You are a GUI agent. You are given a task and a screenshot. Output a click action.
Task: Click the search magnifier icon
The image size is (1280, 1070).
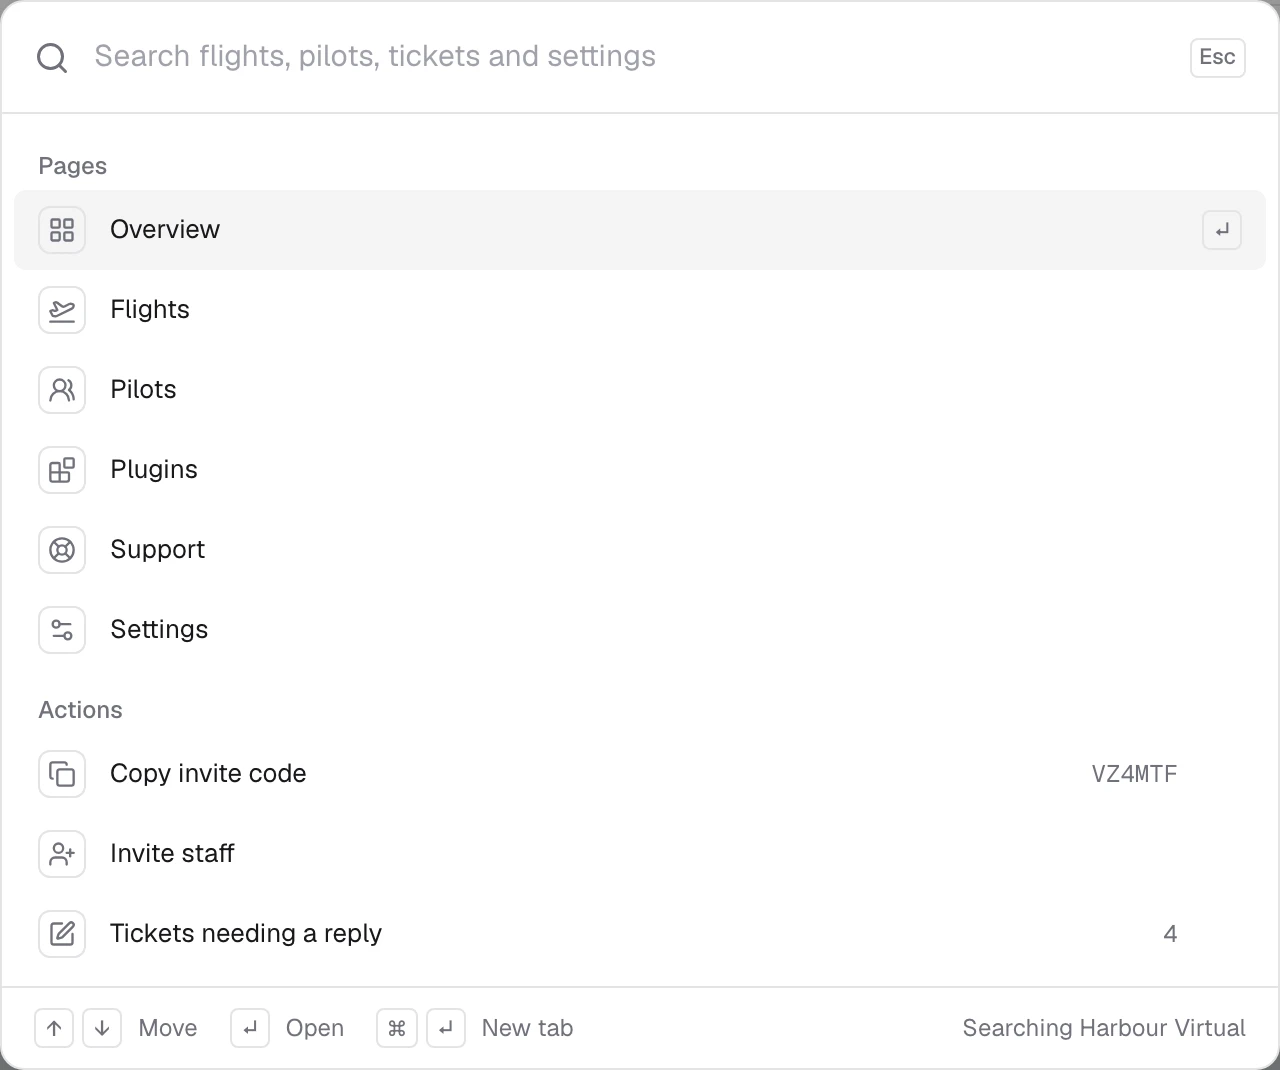(x=52, y=57)
